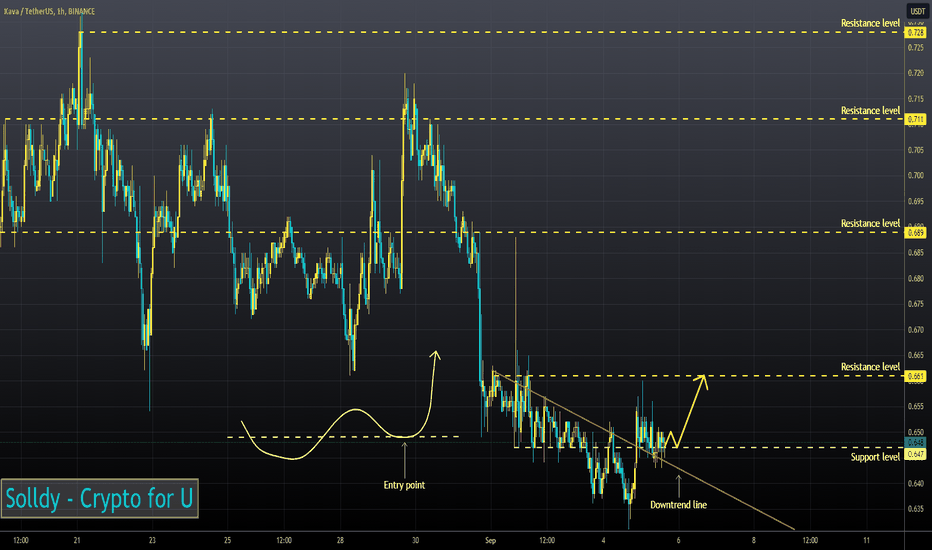Click the 0.648 current price tag
The image size is (932, 550).
[916, 442]
